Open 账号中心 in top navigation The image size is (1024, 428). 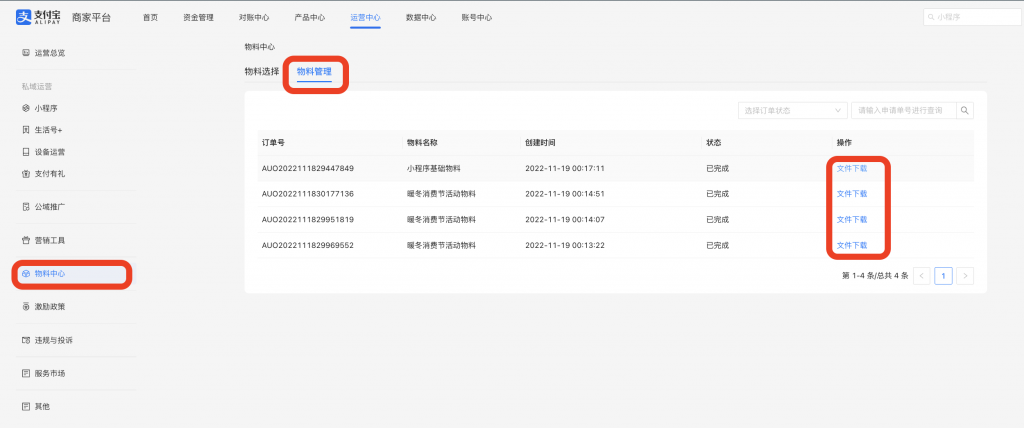[x=477, y=18]
